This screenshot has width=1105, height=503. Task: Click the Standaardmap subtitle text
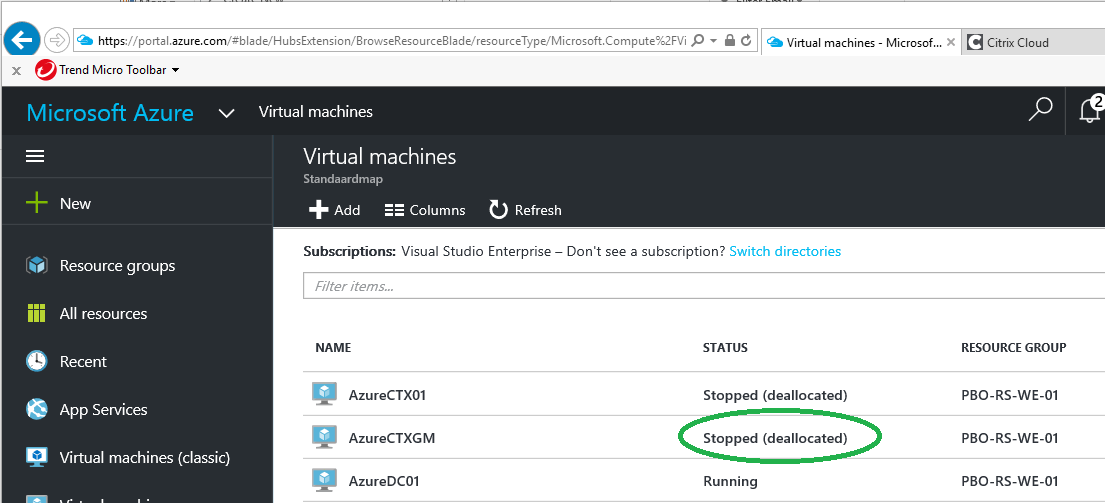click(342, 179)
